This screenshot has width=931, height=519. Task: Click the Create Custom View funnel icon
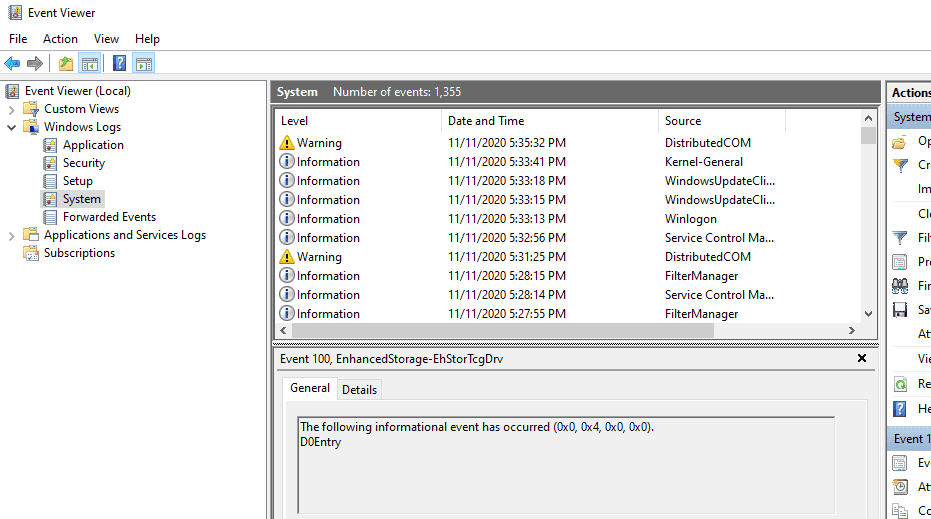[x=900, y=166]
